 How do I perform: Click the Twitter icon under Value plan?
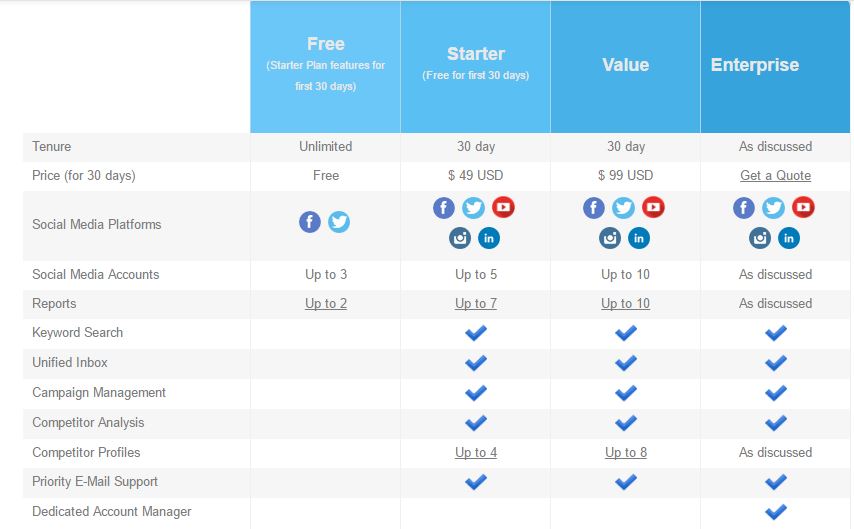click(x=623, y=208)
